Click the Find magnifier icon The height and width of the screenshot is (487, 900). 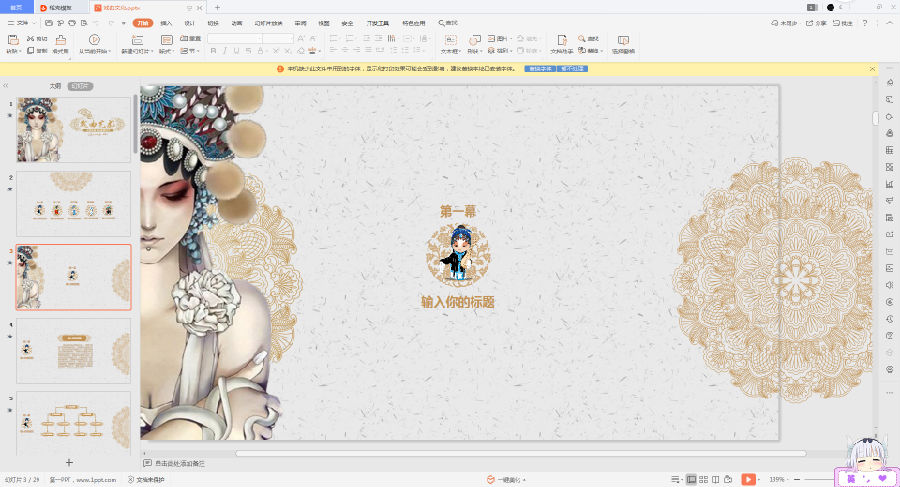point(581,38)
